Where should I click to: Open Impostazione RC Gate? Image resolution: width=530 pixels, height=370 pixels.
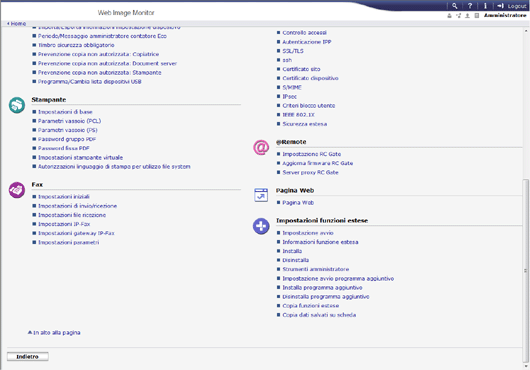click(312, 154)
